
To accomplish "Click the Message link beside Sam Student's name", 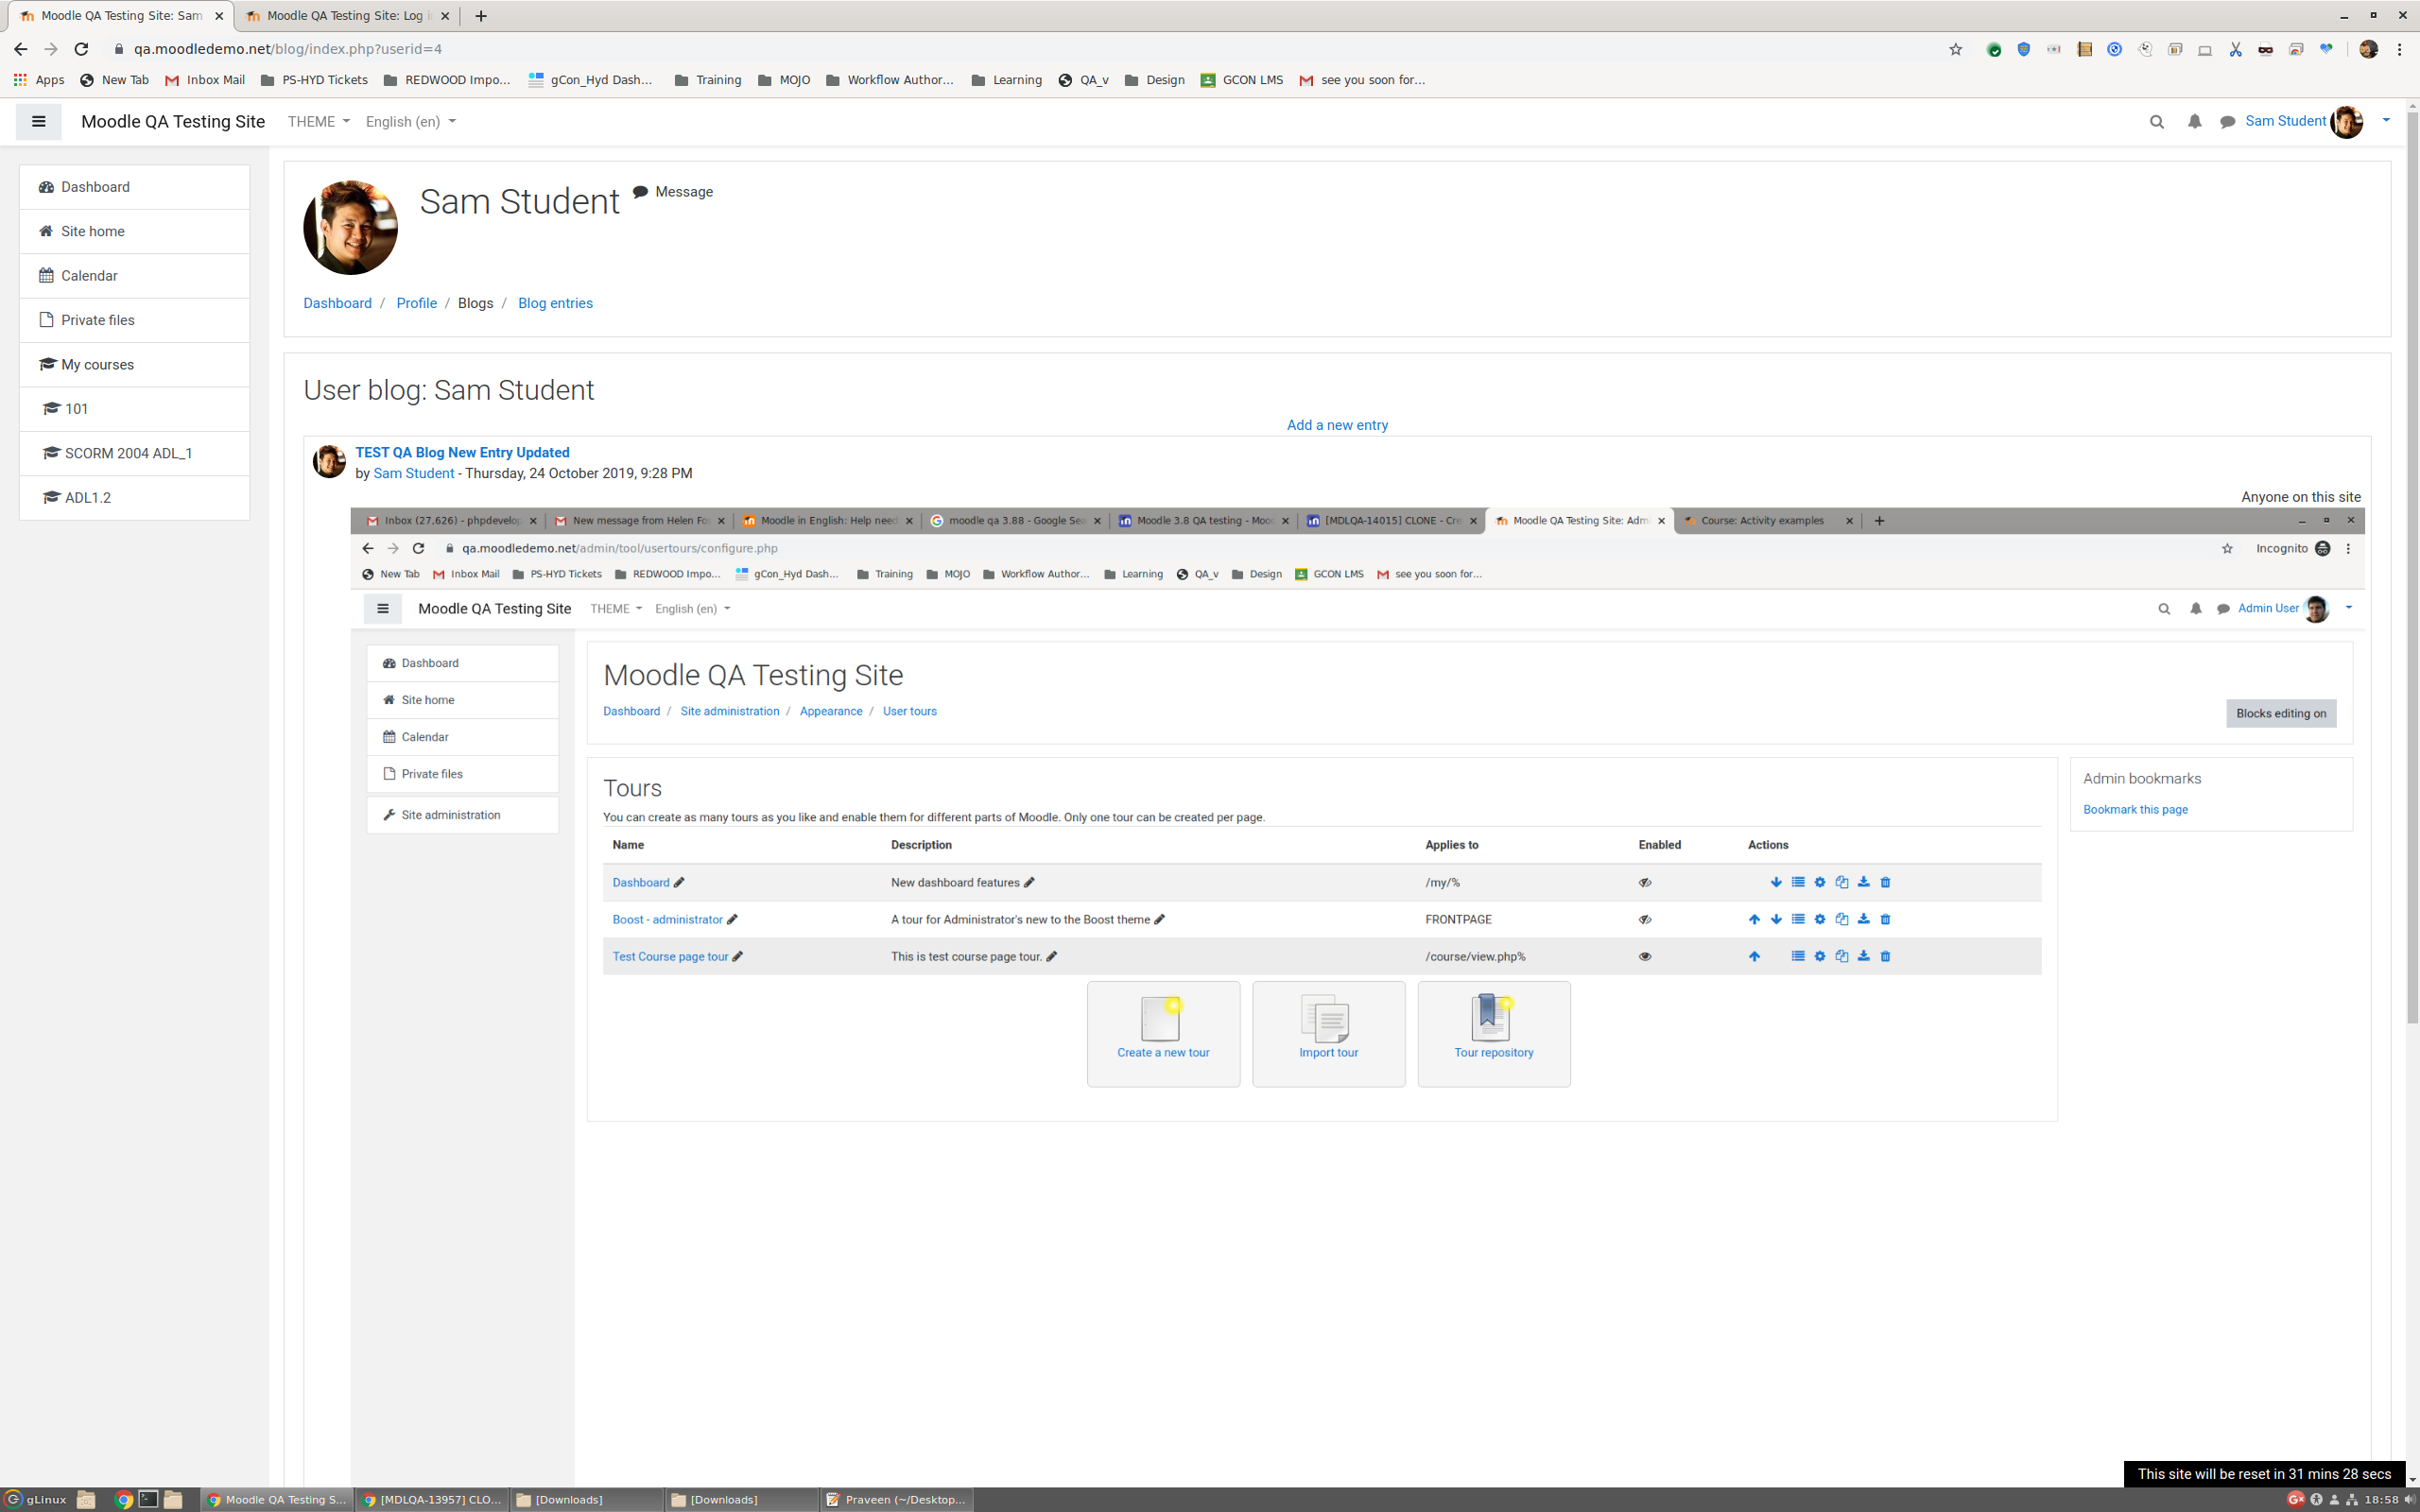I will (673, 192).
